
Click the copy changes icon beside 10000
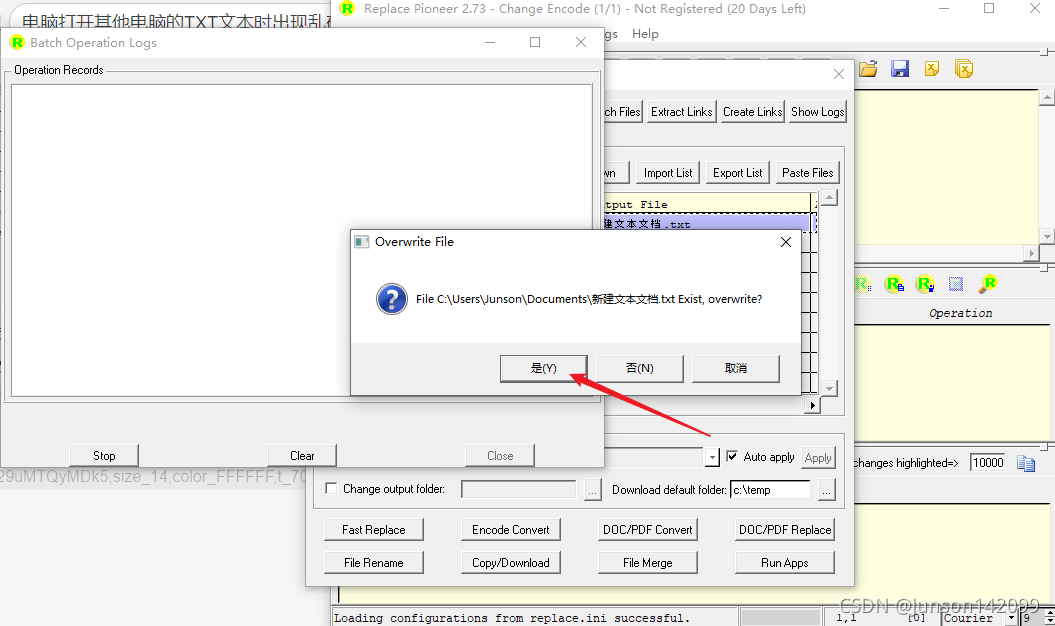coord(1025,463)
